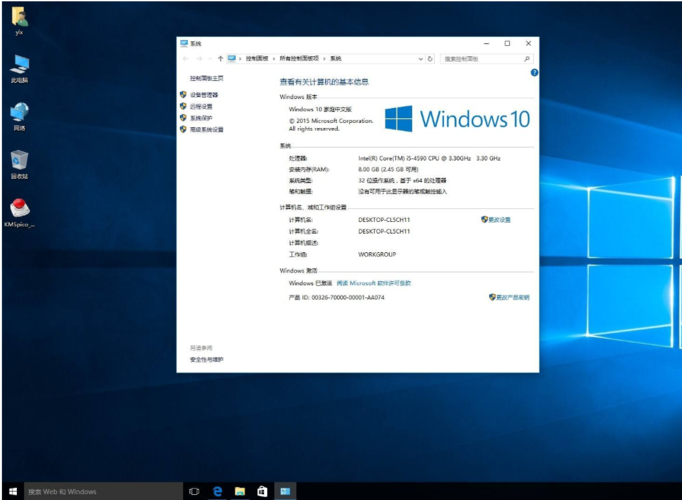Open Security and Maintenance link
This screenshot has height=500, width=682.
(x=207, y=360)
